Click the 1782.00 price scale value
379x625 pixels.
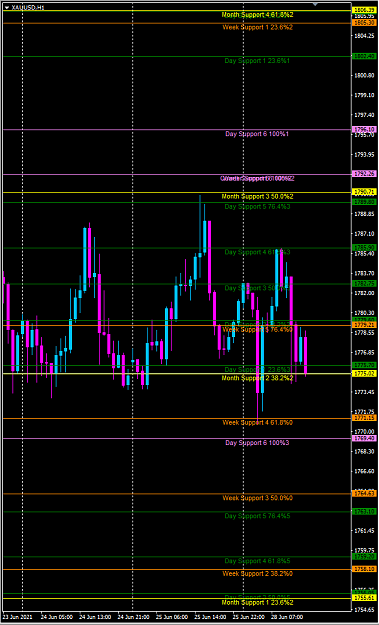tap(363, 293)
